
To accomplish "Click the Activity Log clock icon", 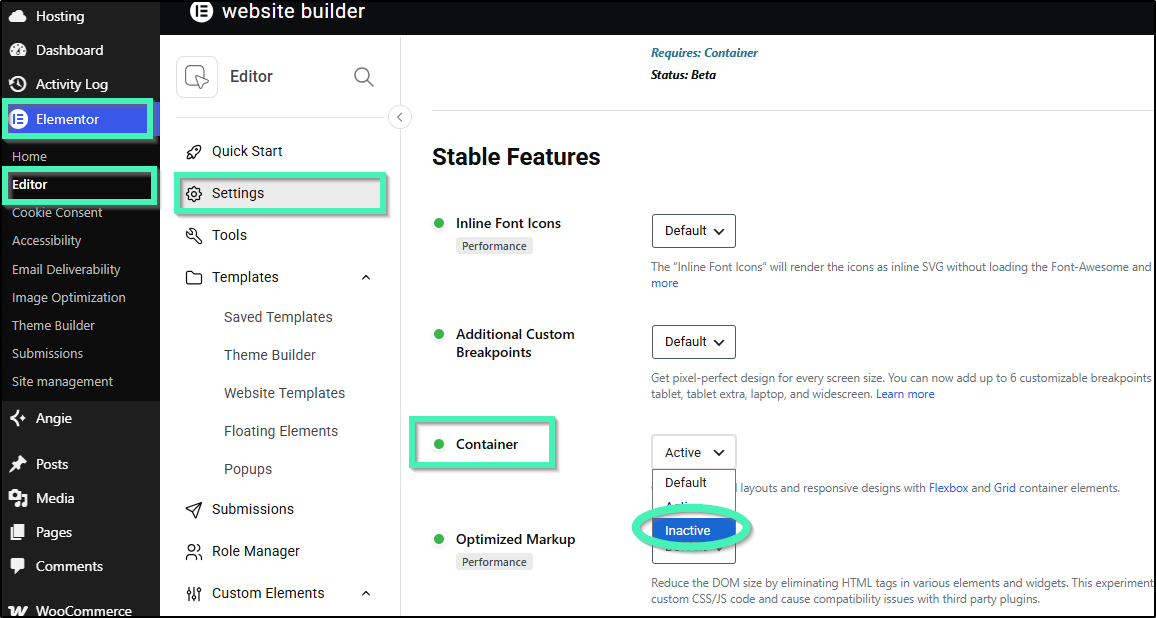I will coord(18,84).
